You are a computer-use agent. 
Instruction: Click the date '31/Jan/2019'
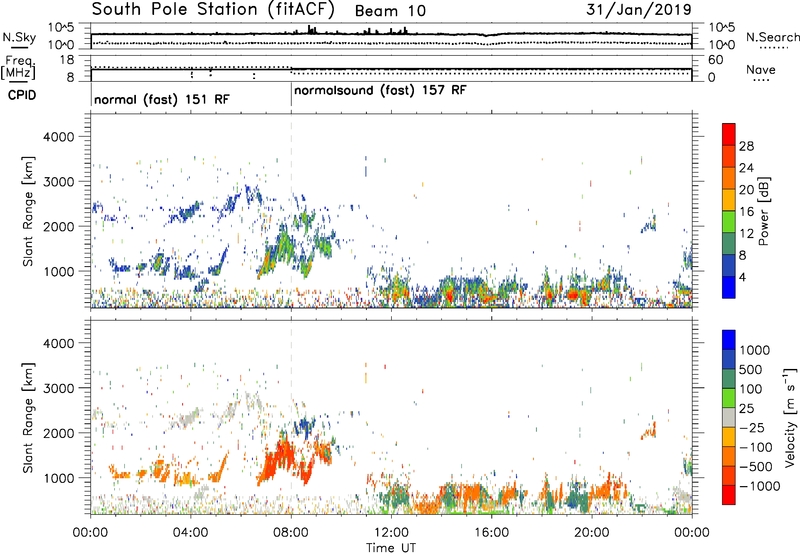pyautogui.click(x=639, y=9)
